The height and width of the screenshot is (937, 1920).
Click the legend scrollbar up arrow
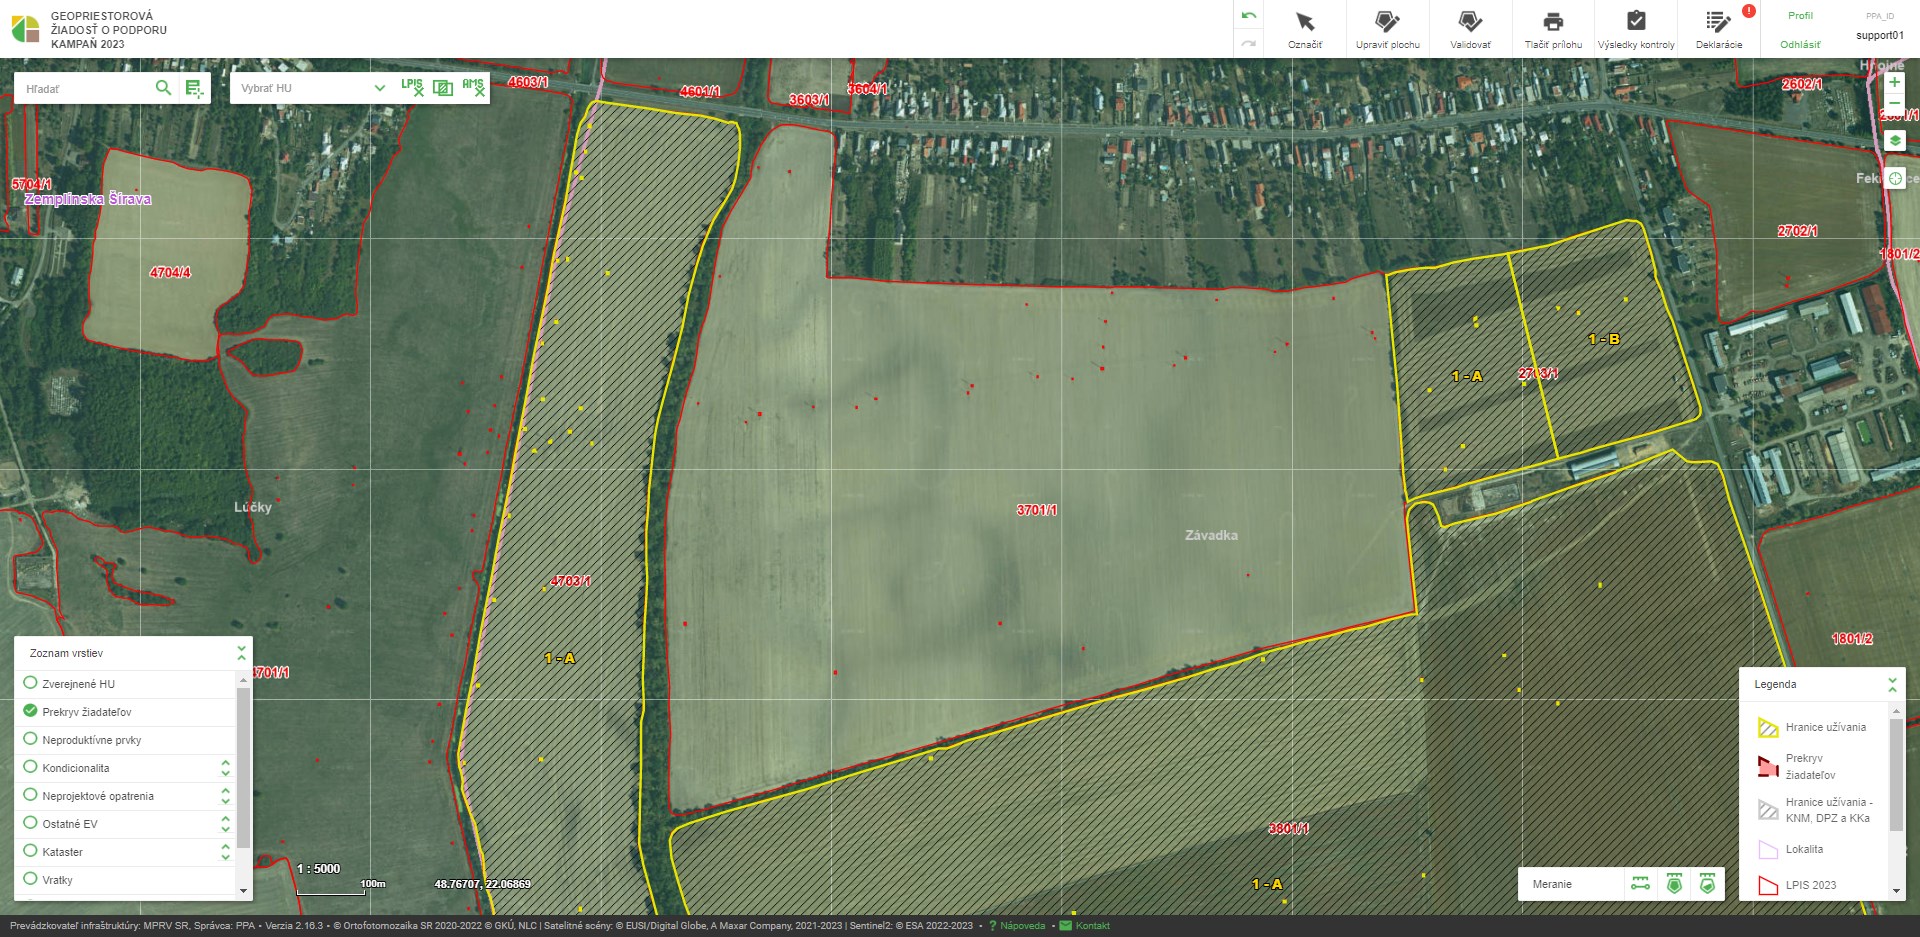tap(1896, 710)
